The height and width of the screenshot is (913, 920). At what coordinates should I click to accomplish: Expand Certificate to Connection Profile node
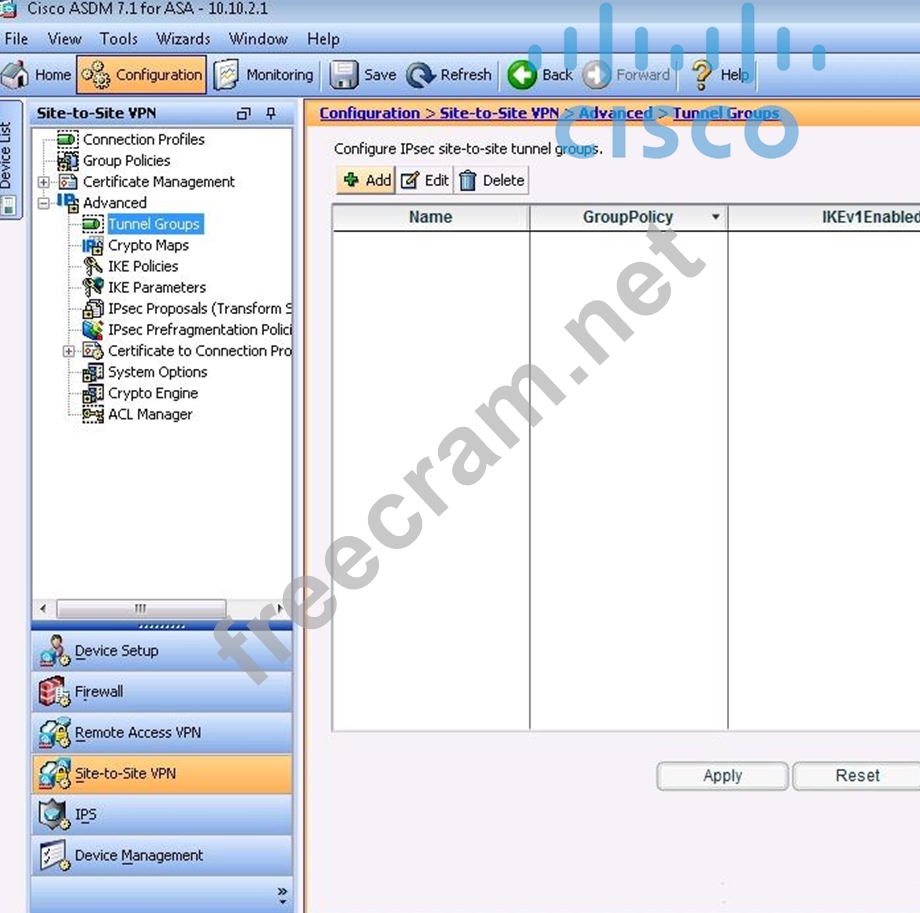[68, 351]
